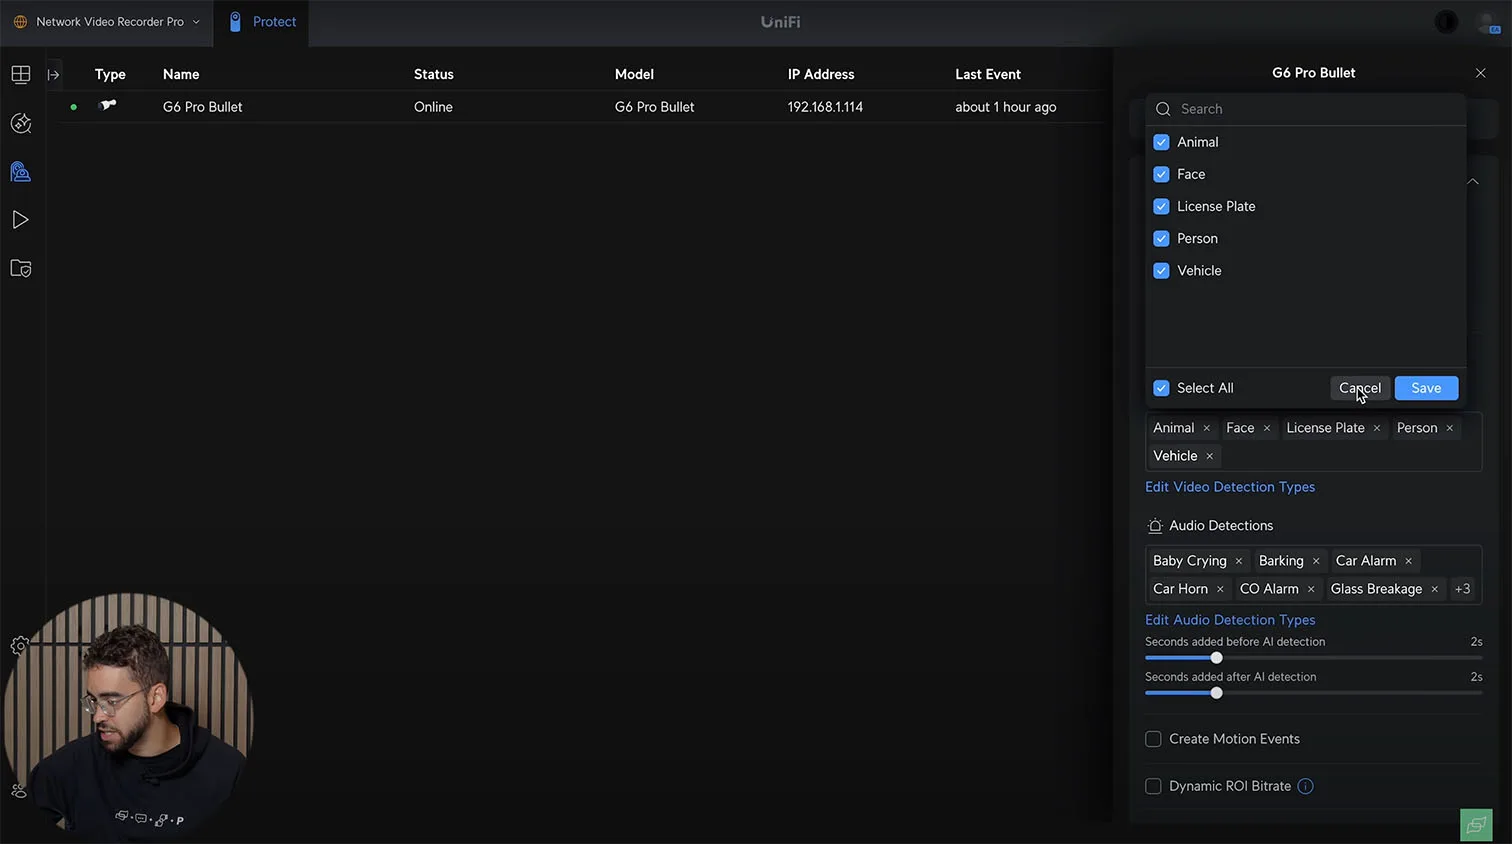Sort by the Type column header
The image size is (1512, 844).
point(110,74)
